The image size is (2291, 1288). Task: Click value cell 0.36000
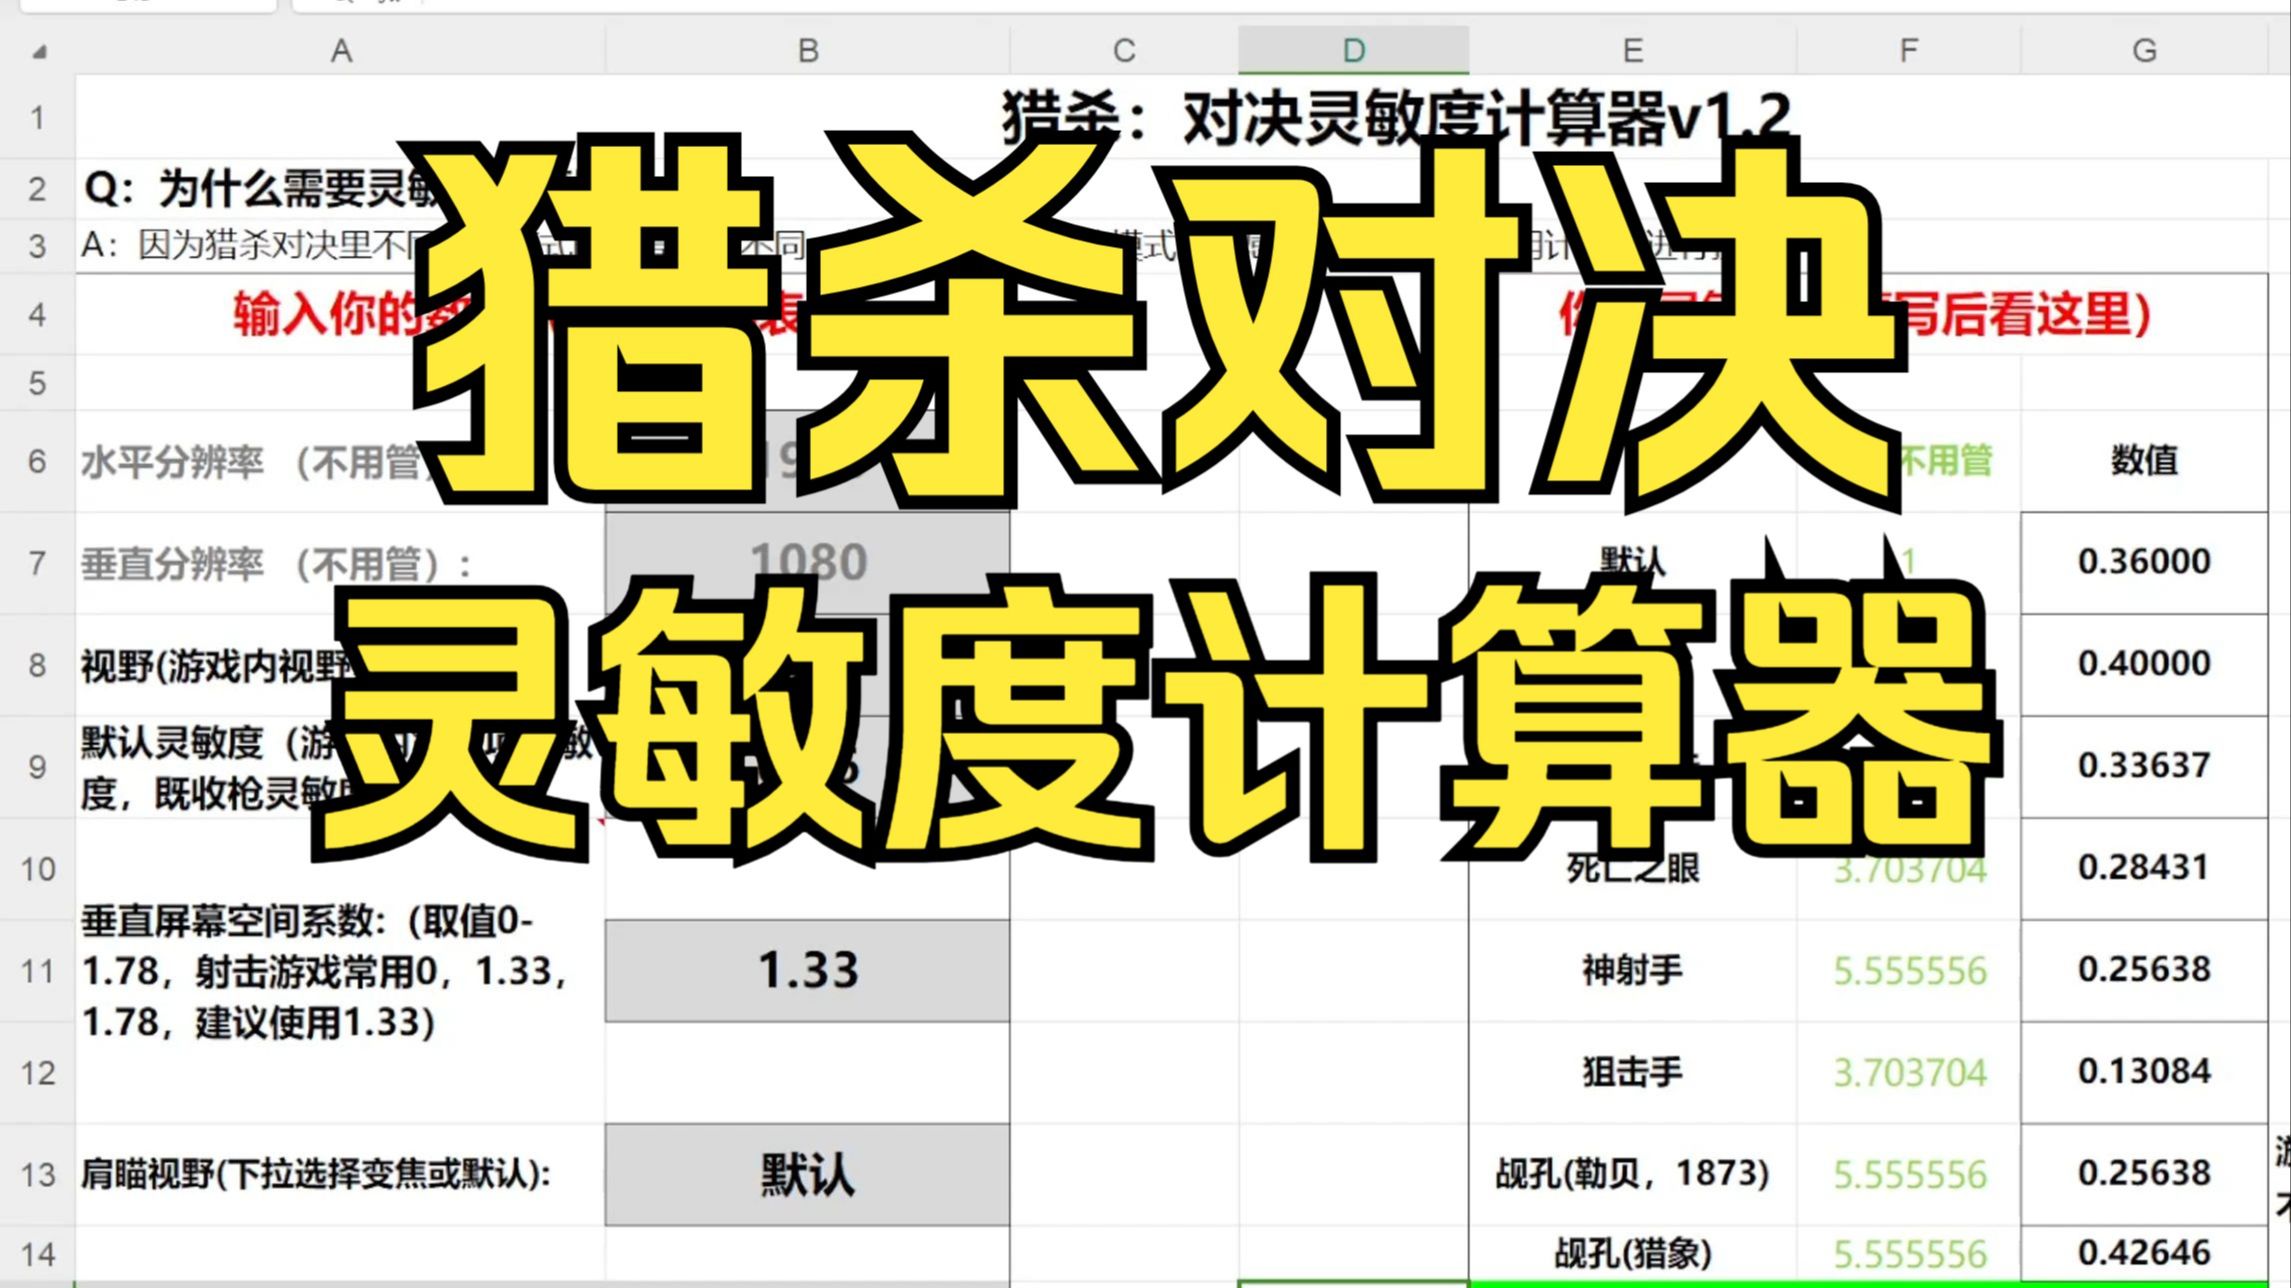click(x=2144, y=563)
